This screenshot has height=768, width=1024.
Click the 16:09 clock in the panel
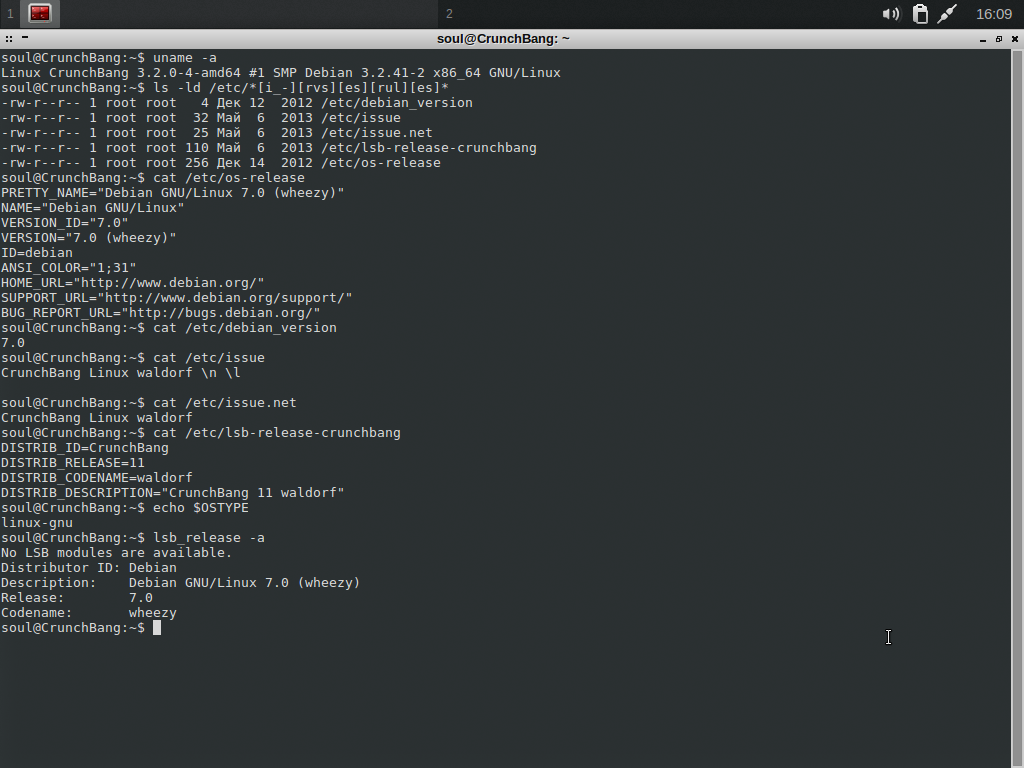pyautogui.click(x=994, y=14)
